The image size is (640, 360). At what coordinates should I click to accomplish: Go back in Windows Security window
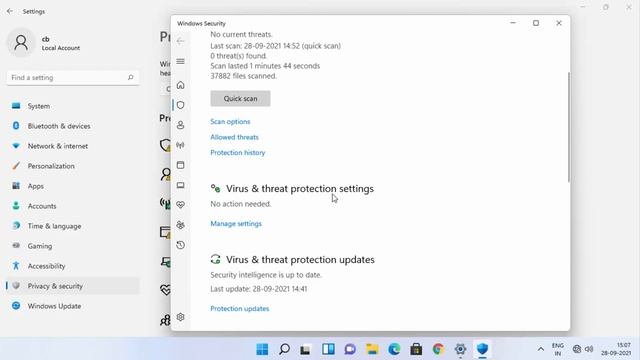coord(180,41)
